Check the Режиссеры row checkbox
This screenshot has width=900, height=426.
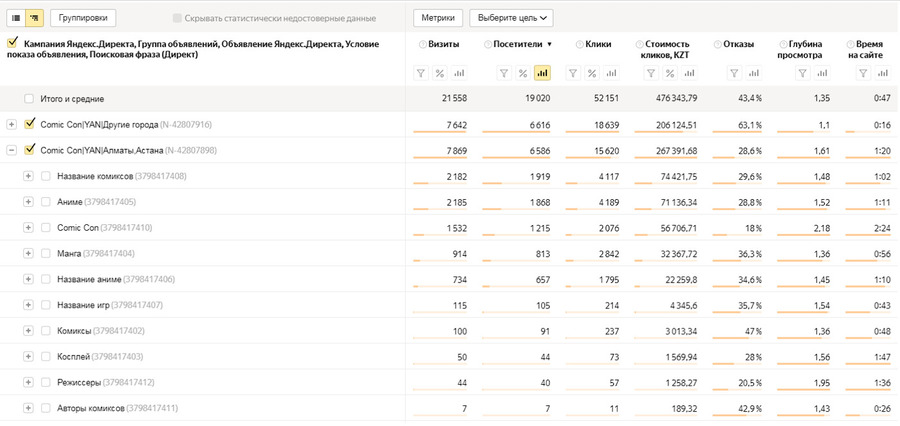tap(46, 382)
